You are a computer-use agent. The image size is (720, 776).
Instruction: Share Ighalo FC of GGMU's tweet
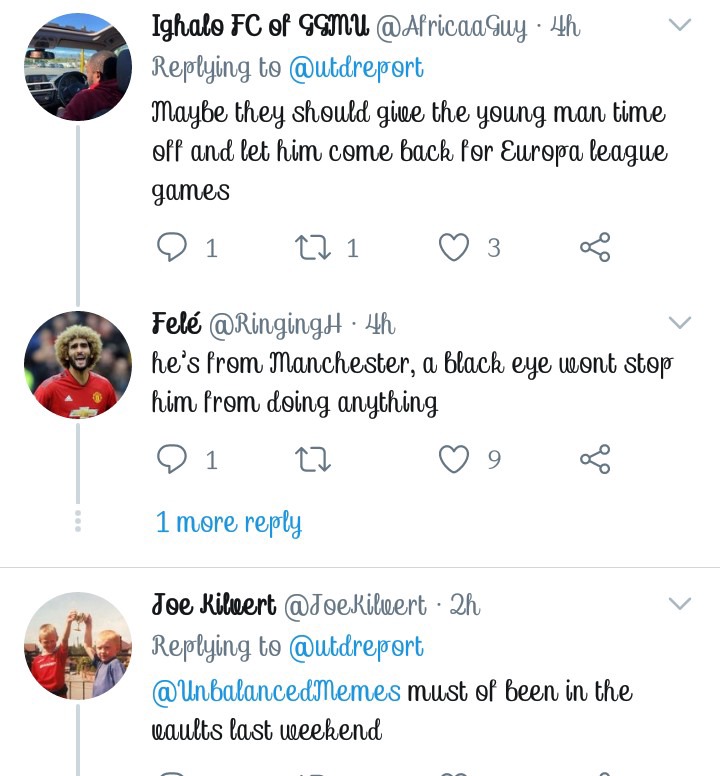point(595,247)
